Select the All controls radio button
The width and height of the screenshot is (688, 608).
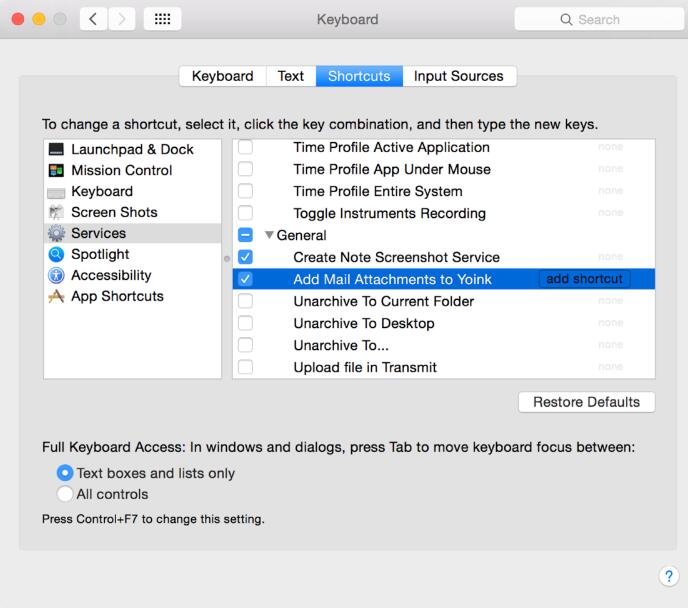click(64, 494)
